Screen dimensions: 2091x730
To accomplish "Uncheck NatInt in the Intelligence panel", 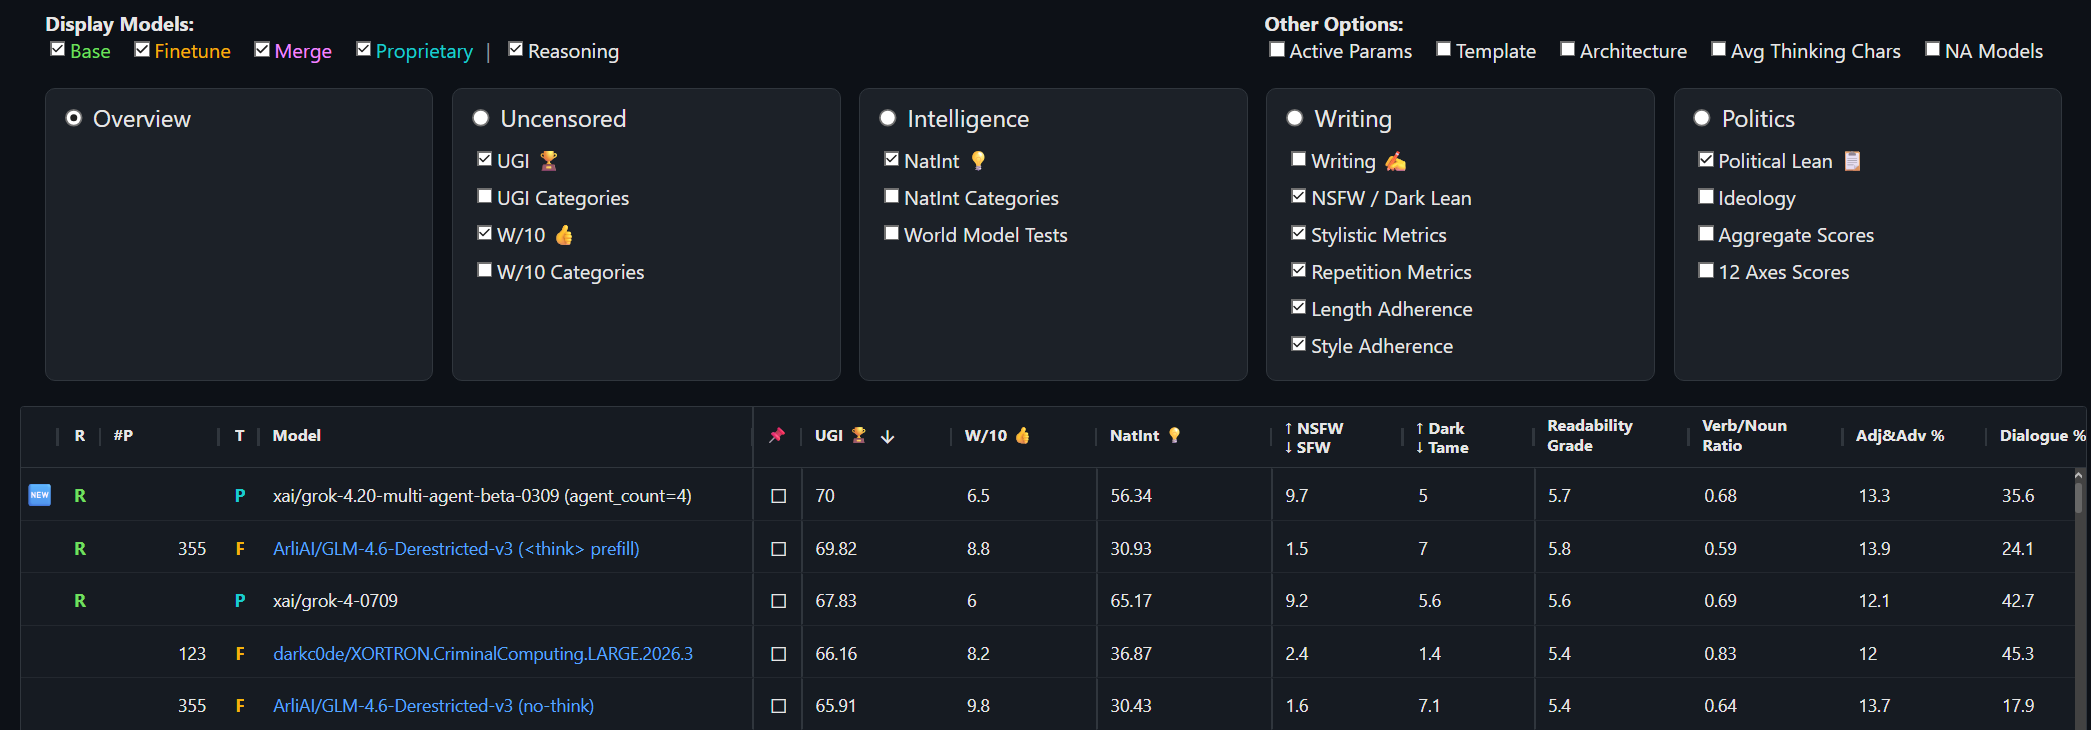I will (892, 159).
